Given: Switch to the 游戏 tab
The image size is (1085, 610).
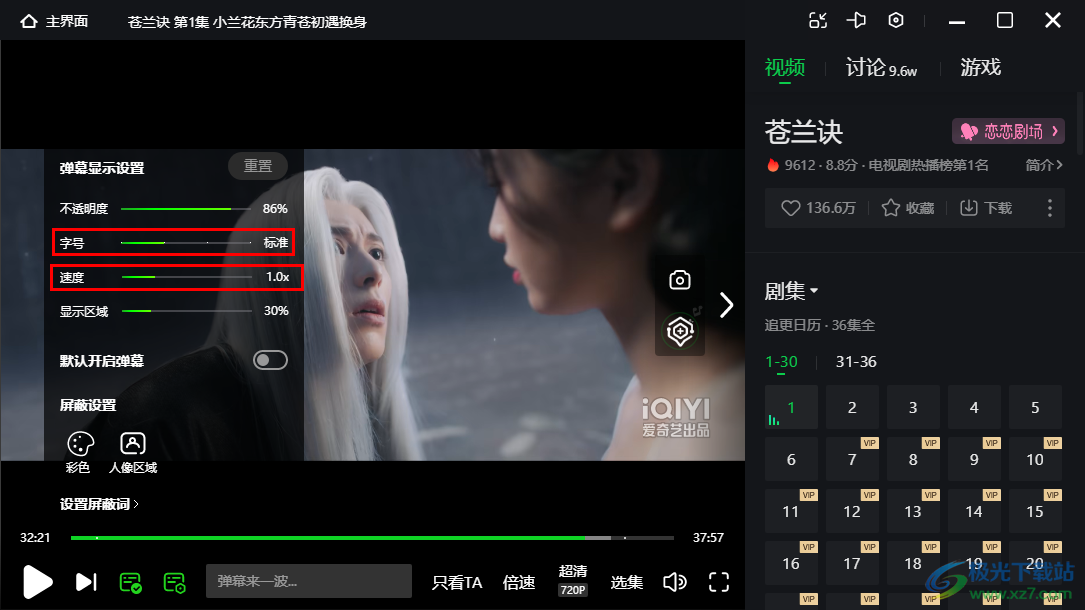Looking at the screenshot, I should point(981,68).
